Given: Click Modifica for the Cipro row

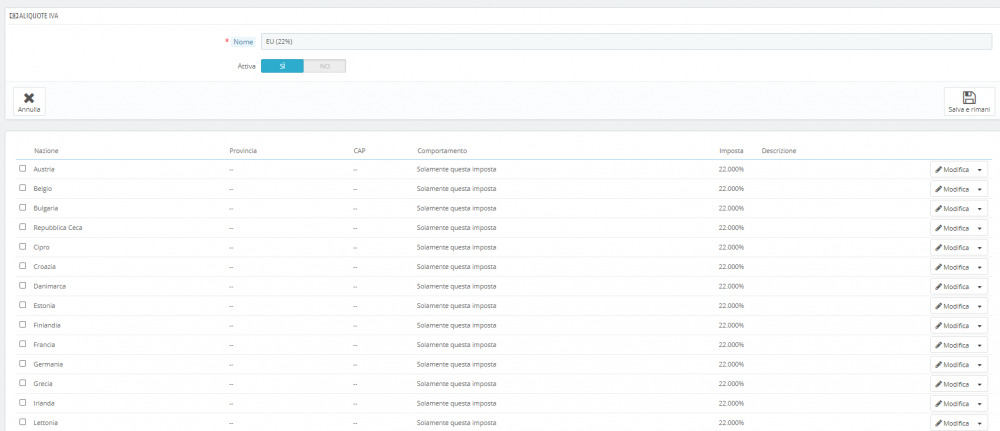Looking at the screenshot, I should pos(952,248).
